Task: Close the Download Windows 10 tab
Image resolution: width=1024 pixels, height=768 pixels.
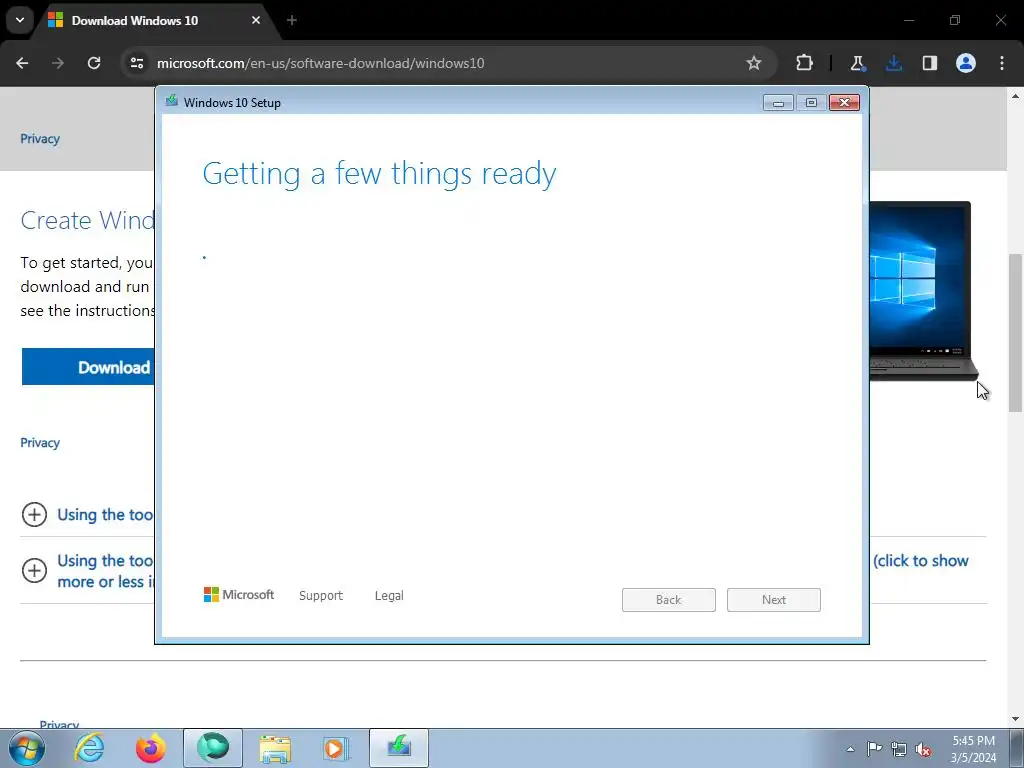Action: [256, 20]
